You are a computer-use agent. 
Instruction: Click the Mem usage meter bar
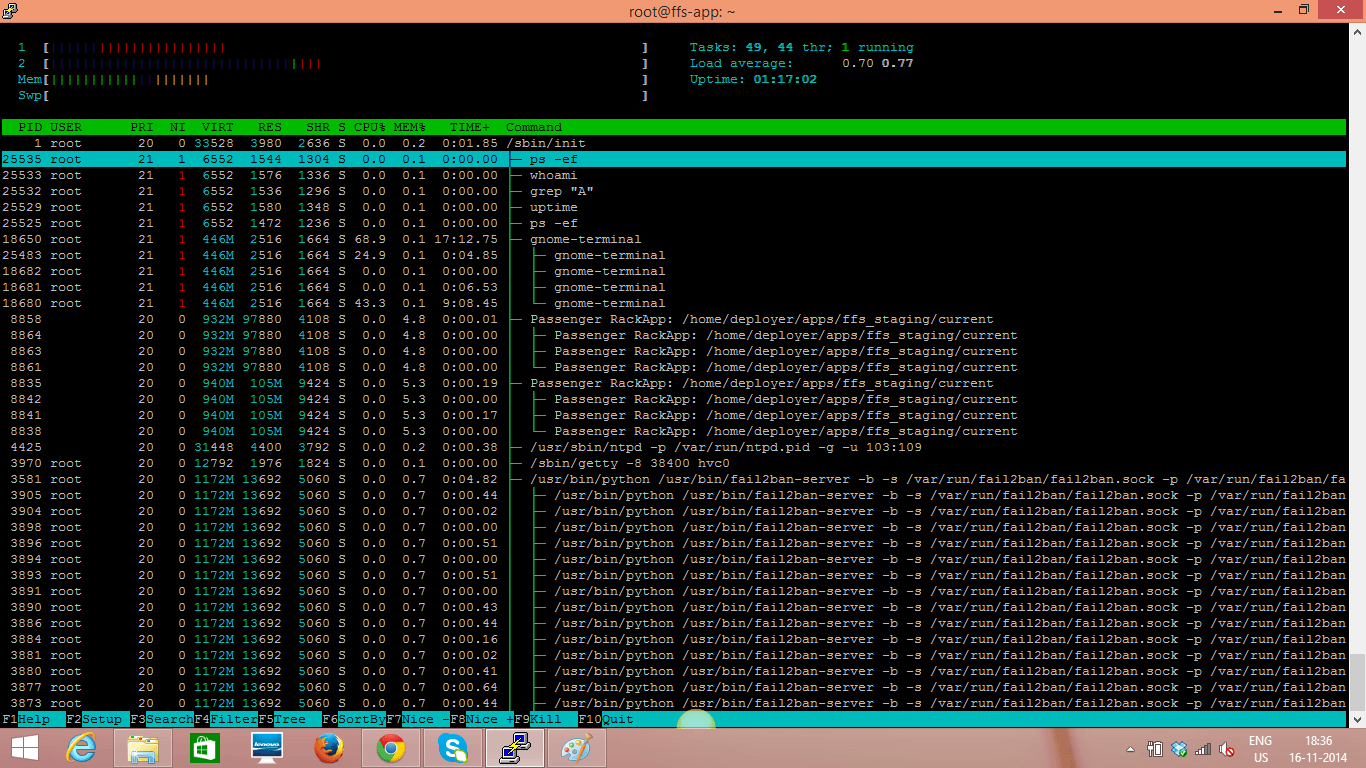(346, 79)
